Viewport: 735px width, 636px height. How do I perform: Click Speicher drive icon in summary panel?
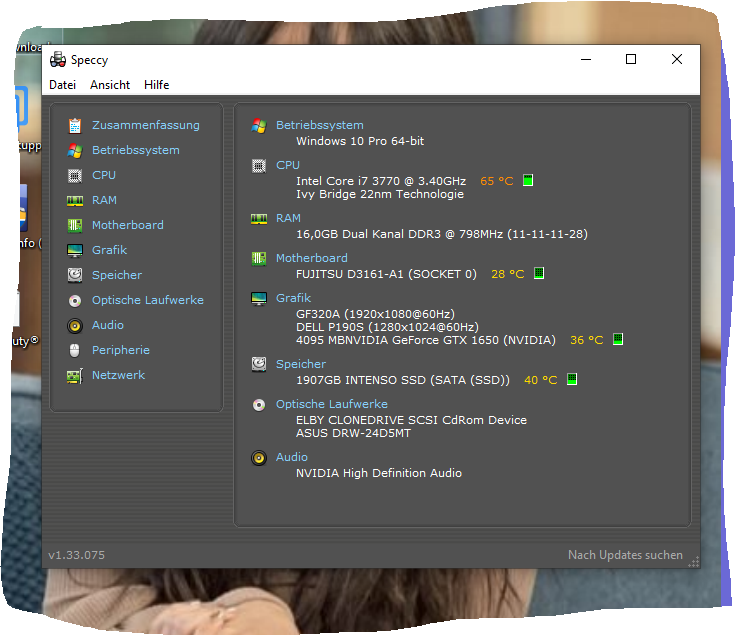pyautogui.click(x=259, y=364)
